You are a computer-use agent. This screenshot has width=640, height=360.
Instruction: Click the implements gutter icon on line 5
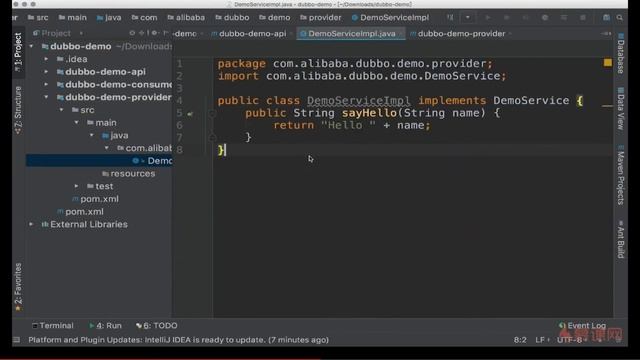190,114
